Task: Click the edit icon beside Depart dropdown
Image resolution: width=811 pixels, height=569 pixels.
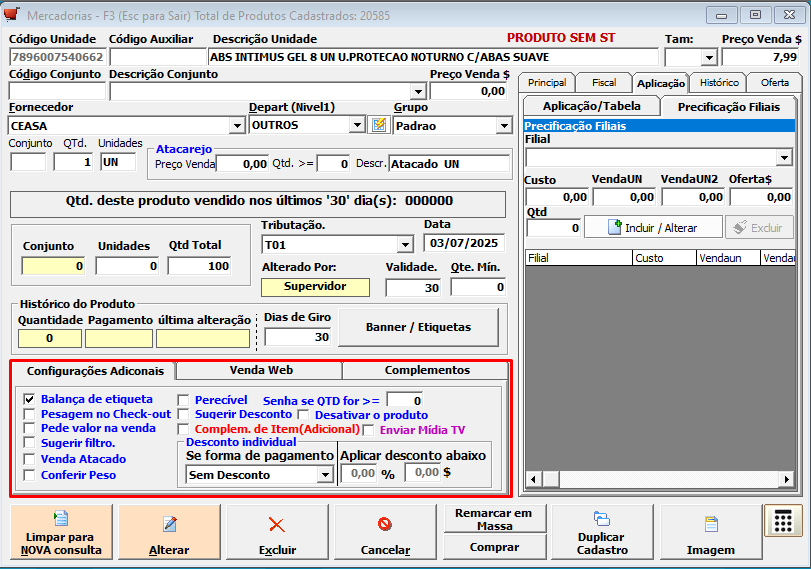Action: click(x=379, y=125)
